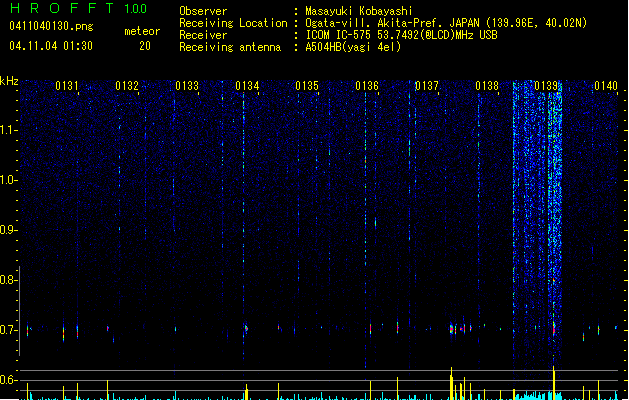The height and width of the screenshot is (400, 629).
Task: Click the 0.9 kHz axis label
Action: tap(8, 230)
